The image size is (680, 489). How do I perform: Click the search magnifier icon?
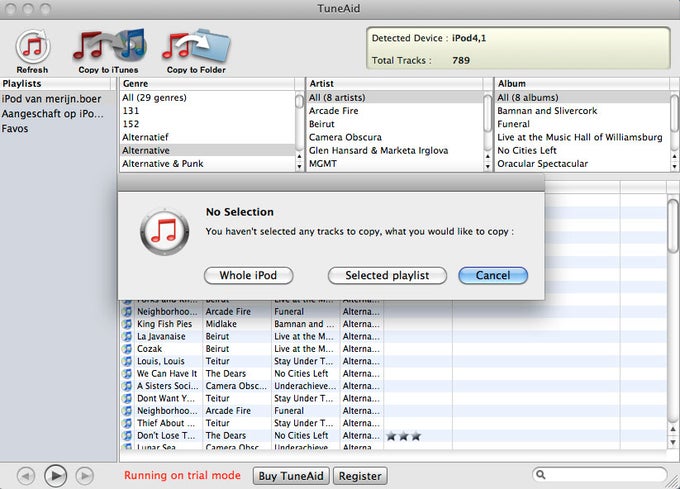[x=541, y=475]
